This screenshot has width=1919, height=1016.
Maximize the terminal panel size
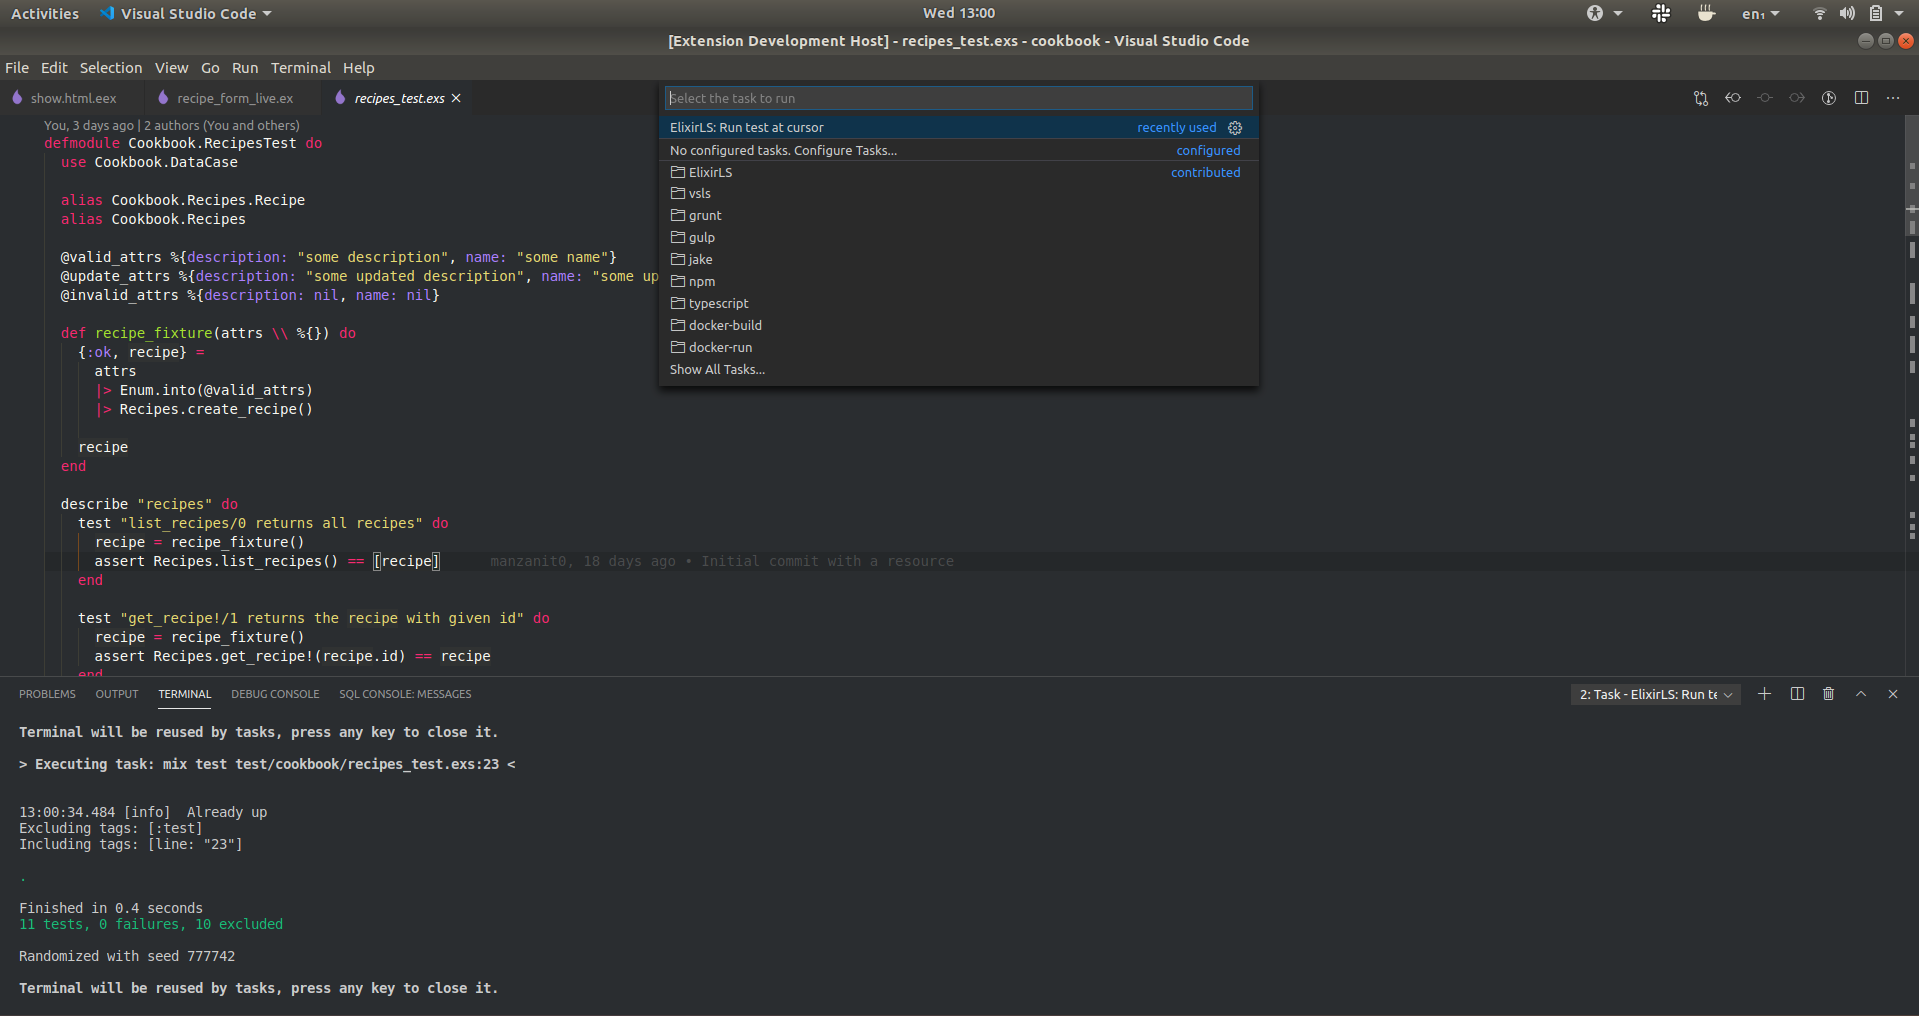pos(1861,694)
